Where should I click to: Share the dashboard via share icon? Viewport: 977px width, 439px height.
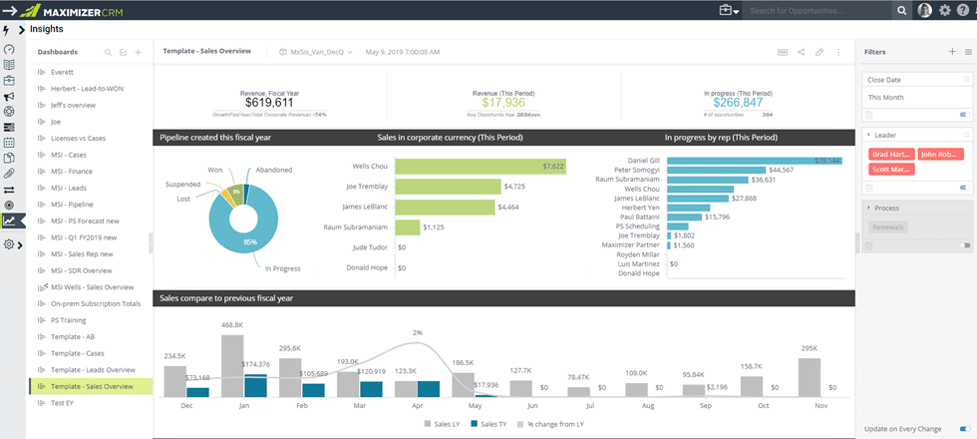[801, 52]
